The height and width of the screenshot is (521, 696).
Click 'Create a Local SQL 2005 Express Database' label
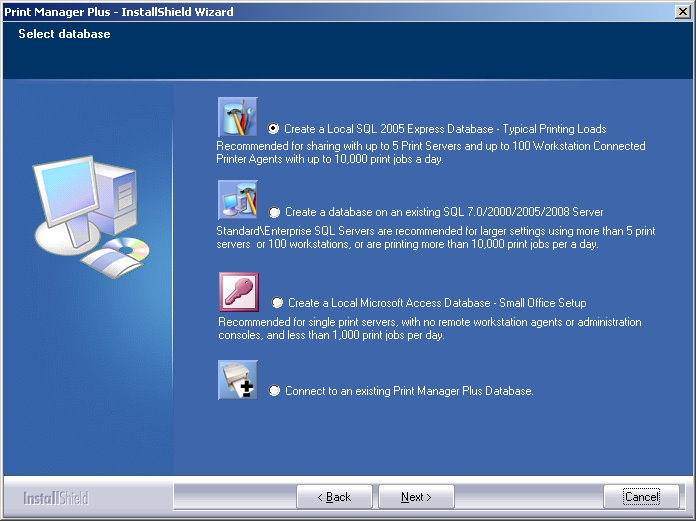445,129
